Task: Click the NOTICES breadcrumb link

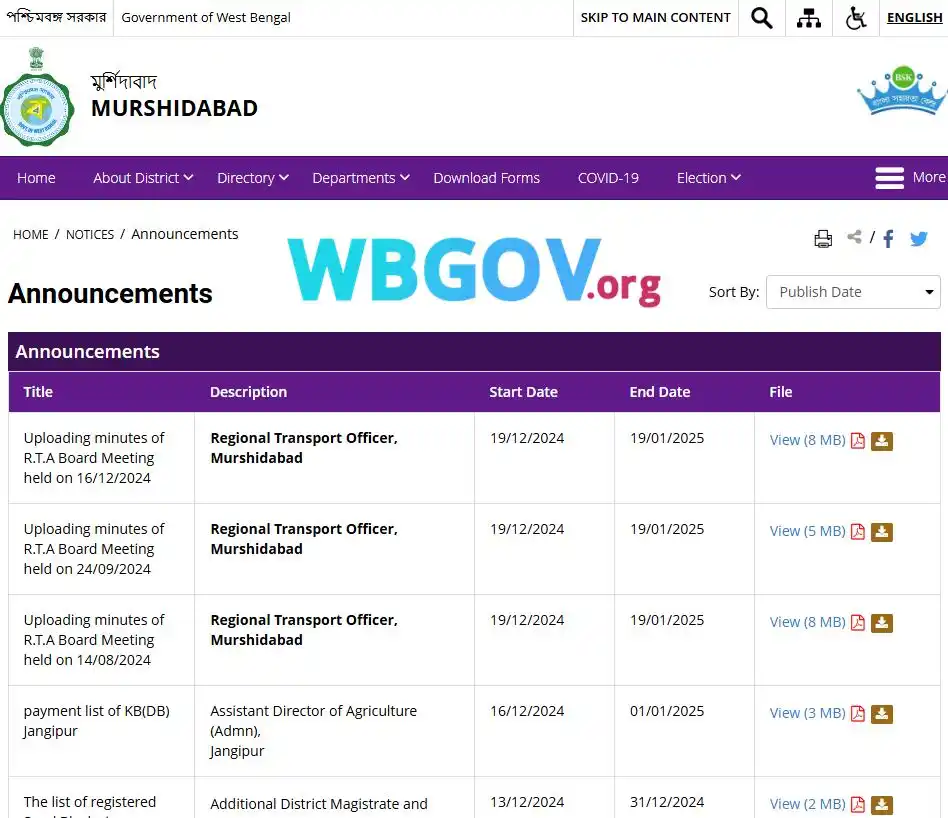Action: 89,234
